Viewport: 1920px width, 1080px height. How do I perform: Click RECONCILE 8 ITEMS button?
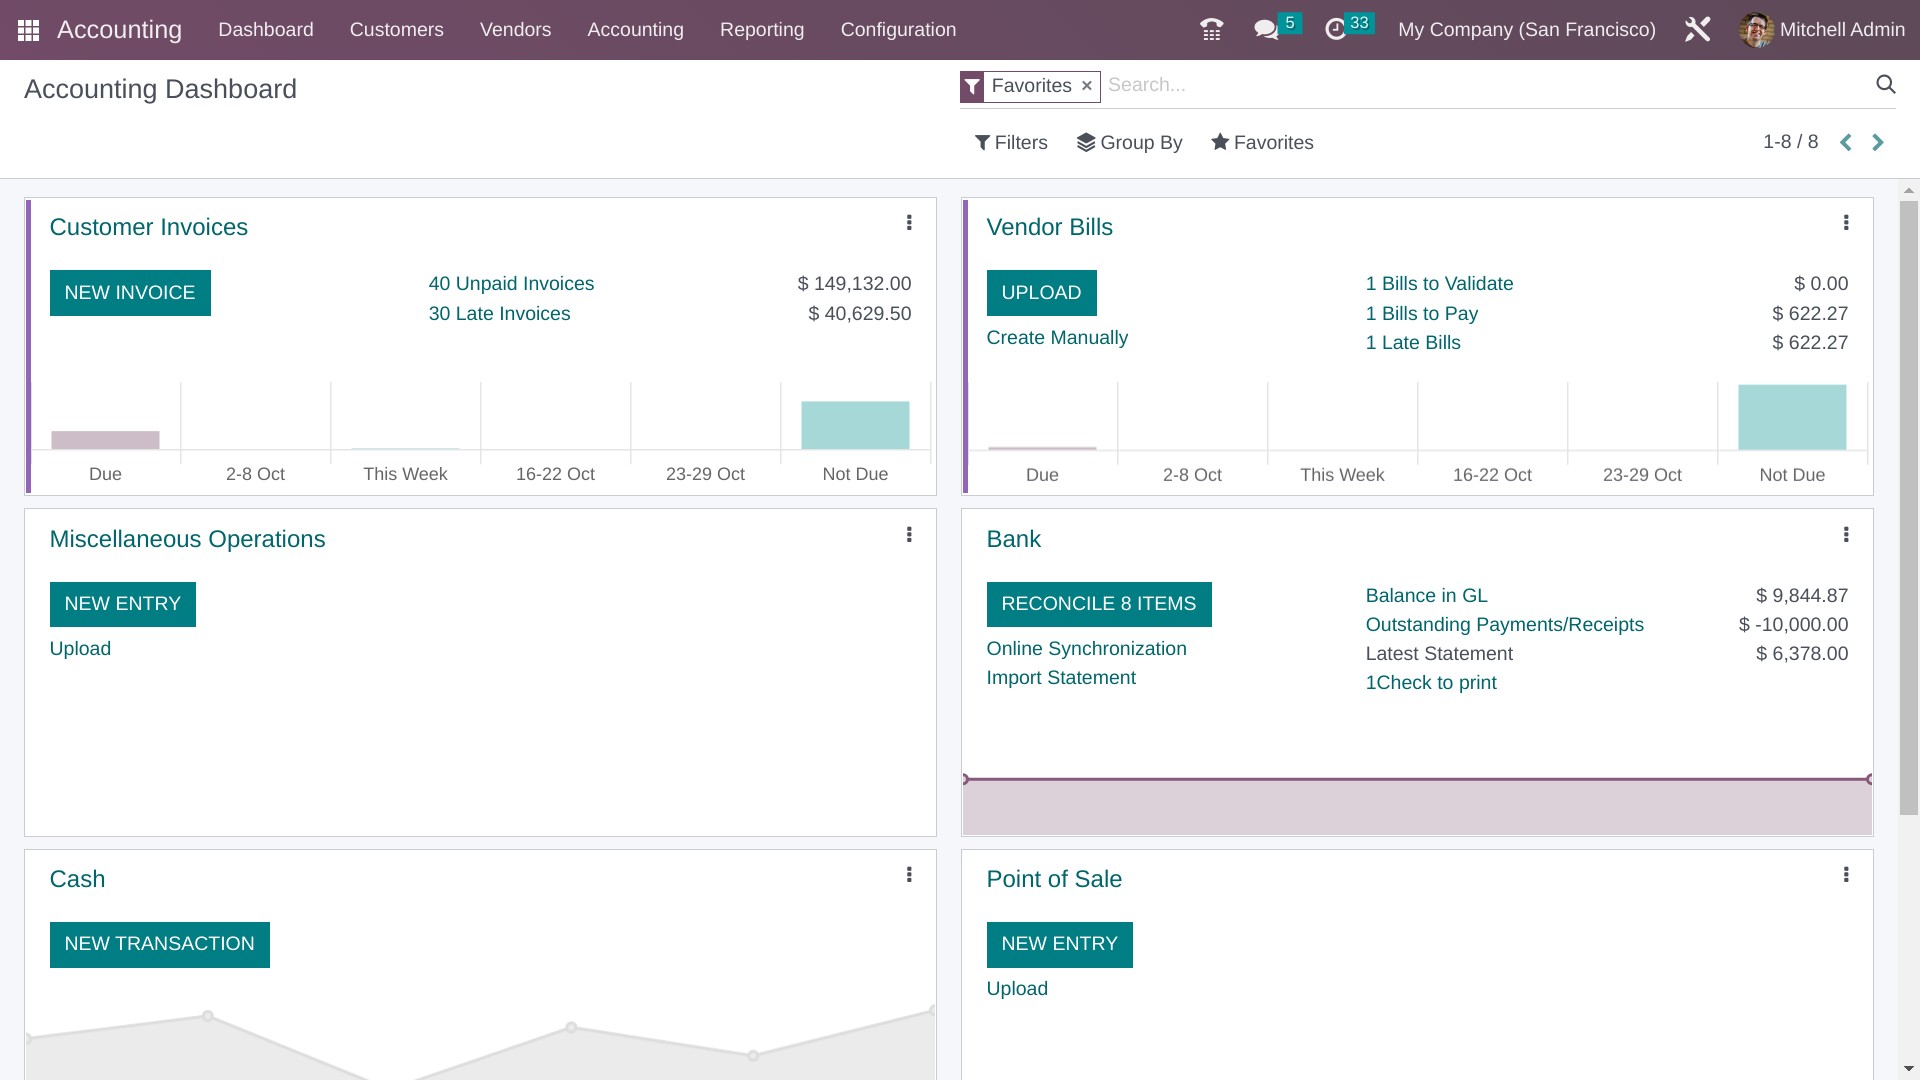1099,604
